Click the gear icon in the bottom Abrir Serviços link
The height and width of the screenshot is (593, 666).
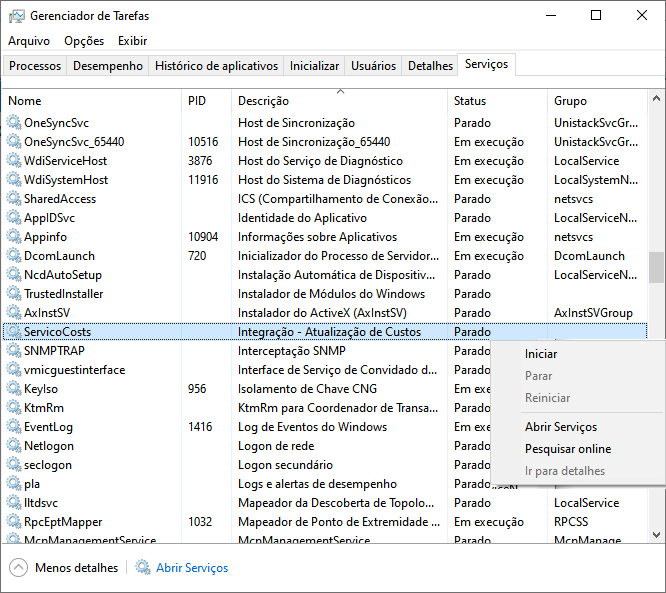[143, 568]
